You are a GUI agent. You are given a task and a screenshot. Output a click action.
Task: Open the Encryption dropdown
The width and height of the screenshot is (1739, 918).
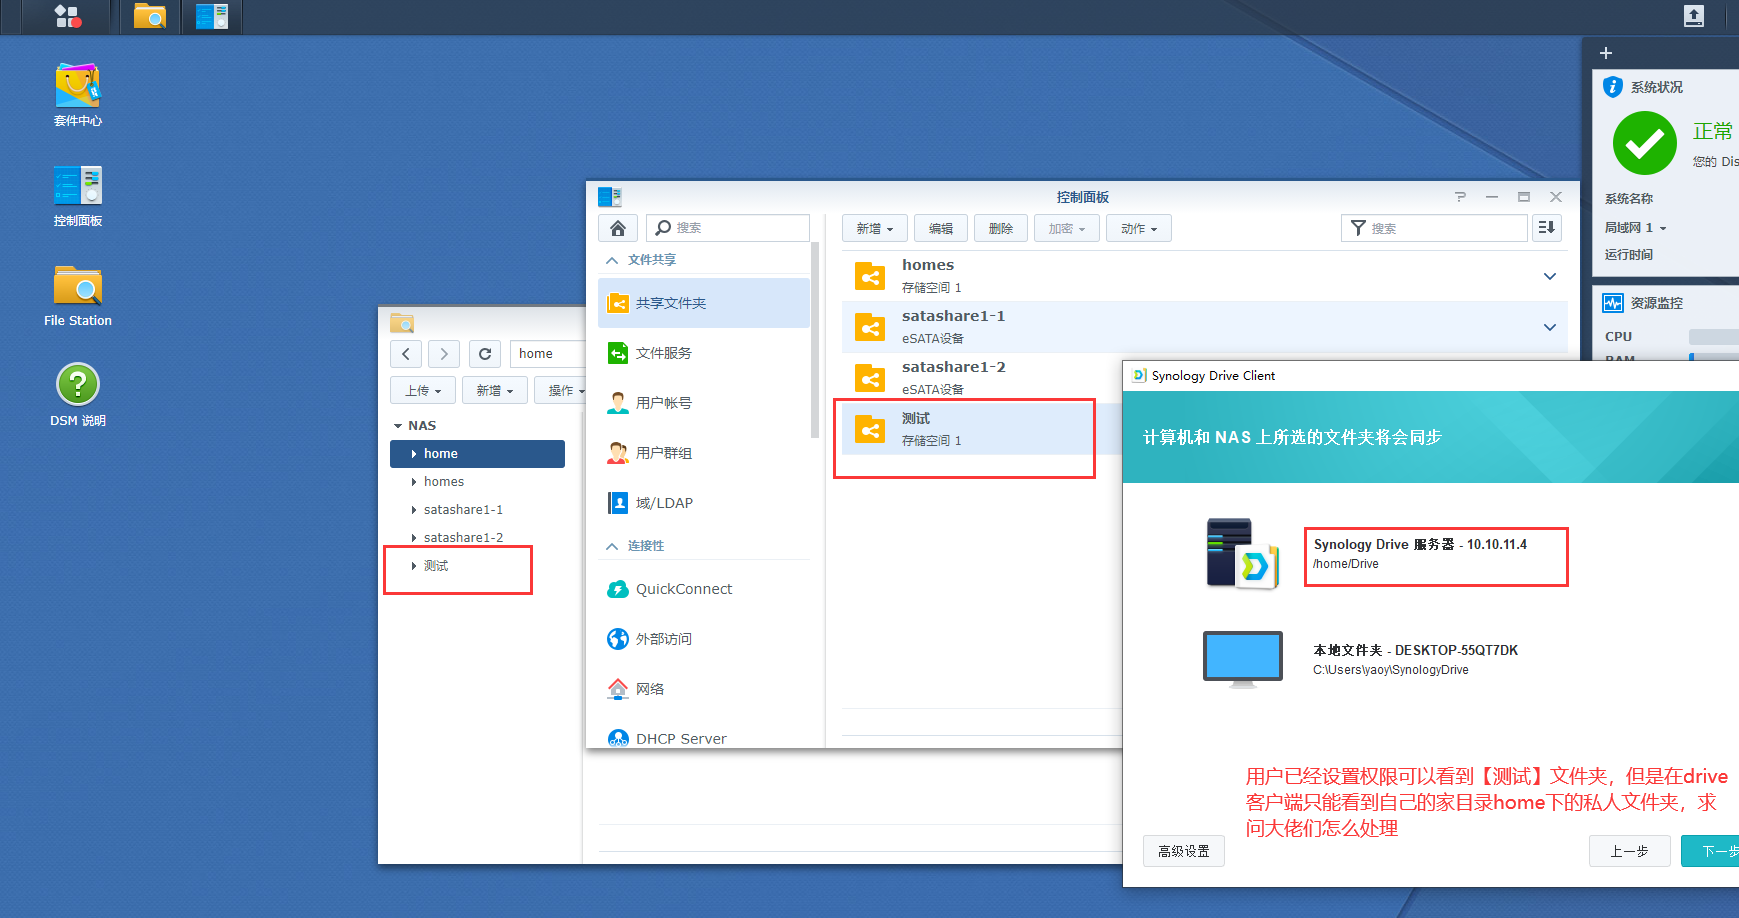coord(1067,228)
